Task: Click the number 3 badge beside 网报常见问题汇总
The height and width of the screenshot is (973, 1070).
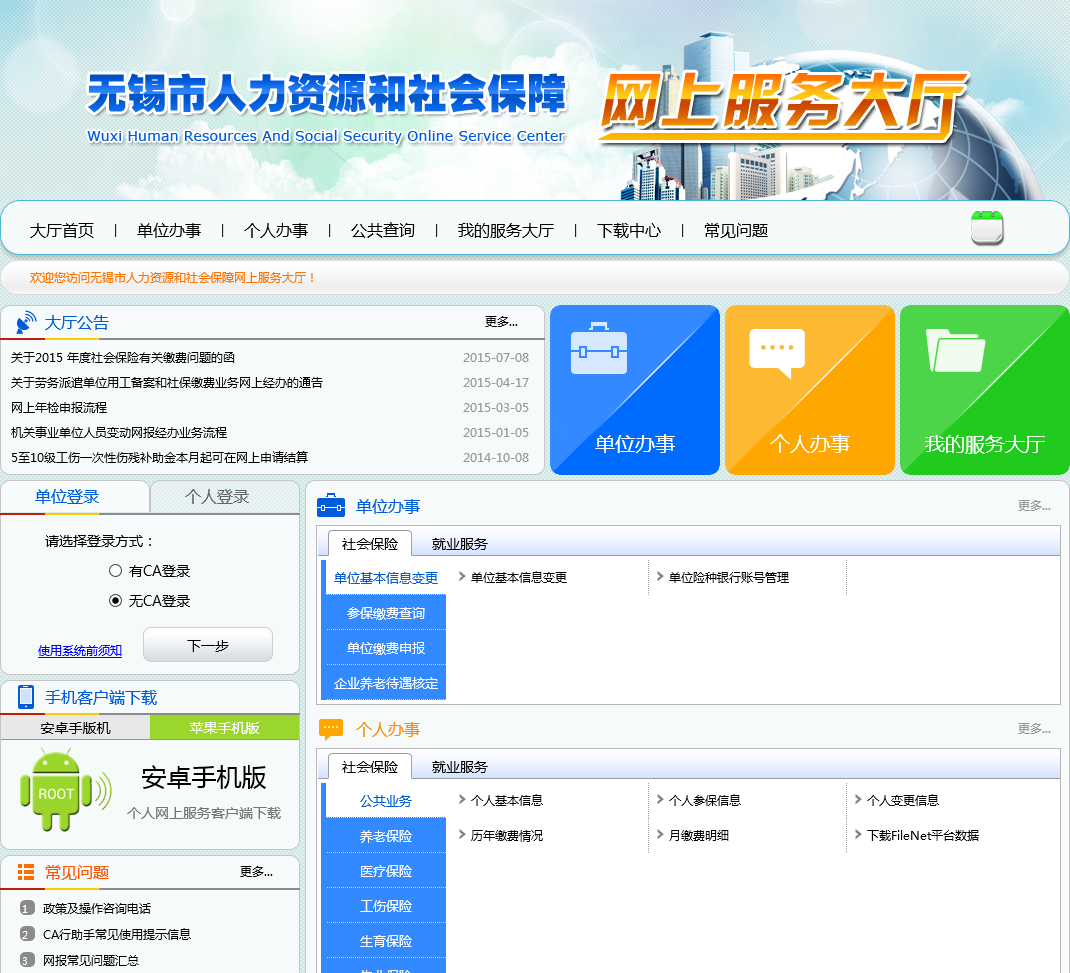Action: point(27,960)
